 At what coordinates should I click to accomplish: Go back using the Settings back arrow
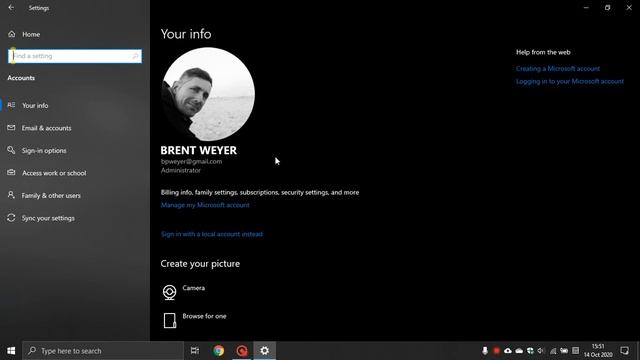pyautogui.click(x=11, y=8)
